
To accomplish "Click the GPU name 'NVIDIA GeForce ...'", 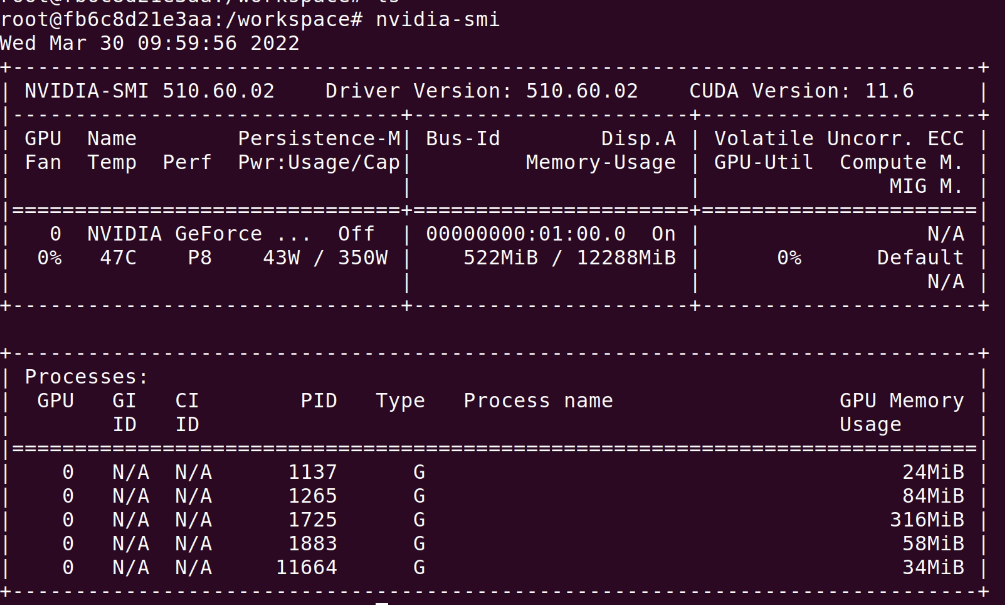I will point(199,234).
